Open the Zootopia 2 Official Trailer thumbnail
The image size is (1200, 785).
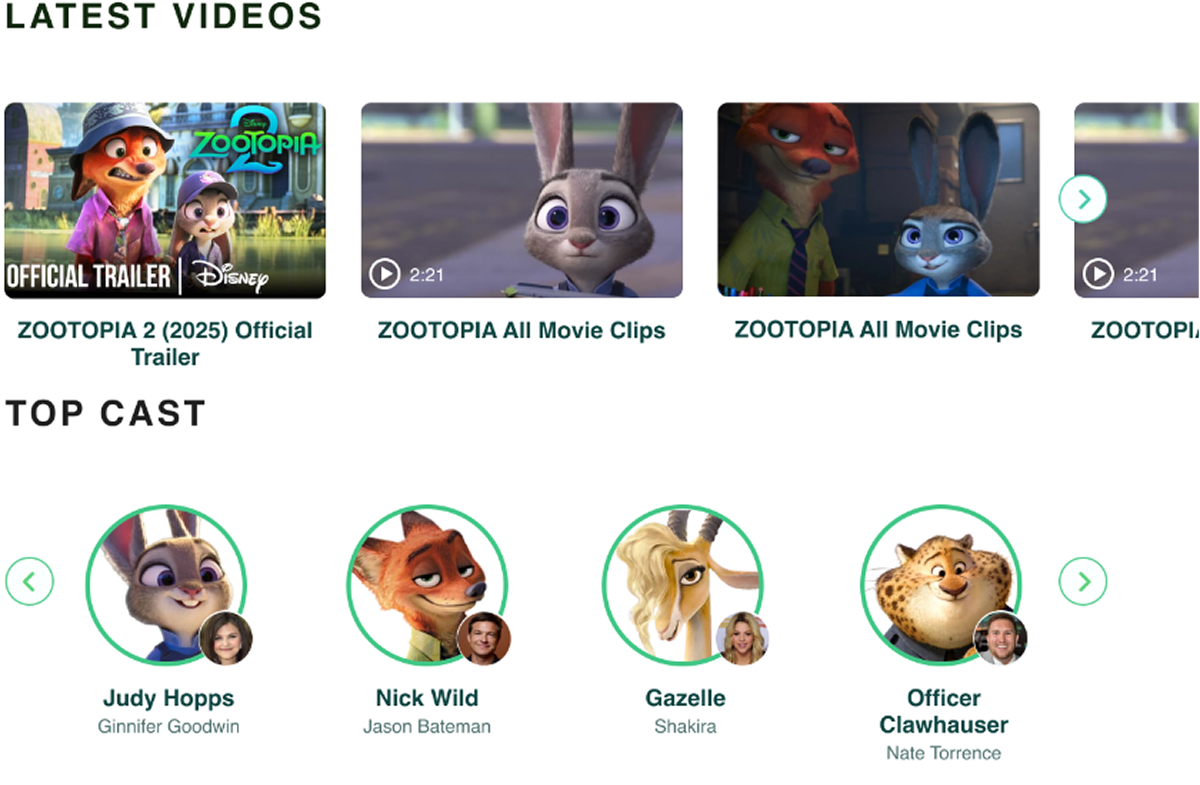[165, 200]
